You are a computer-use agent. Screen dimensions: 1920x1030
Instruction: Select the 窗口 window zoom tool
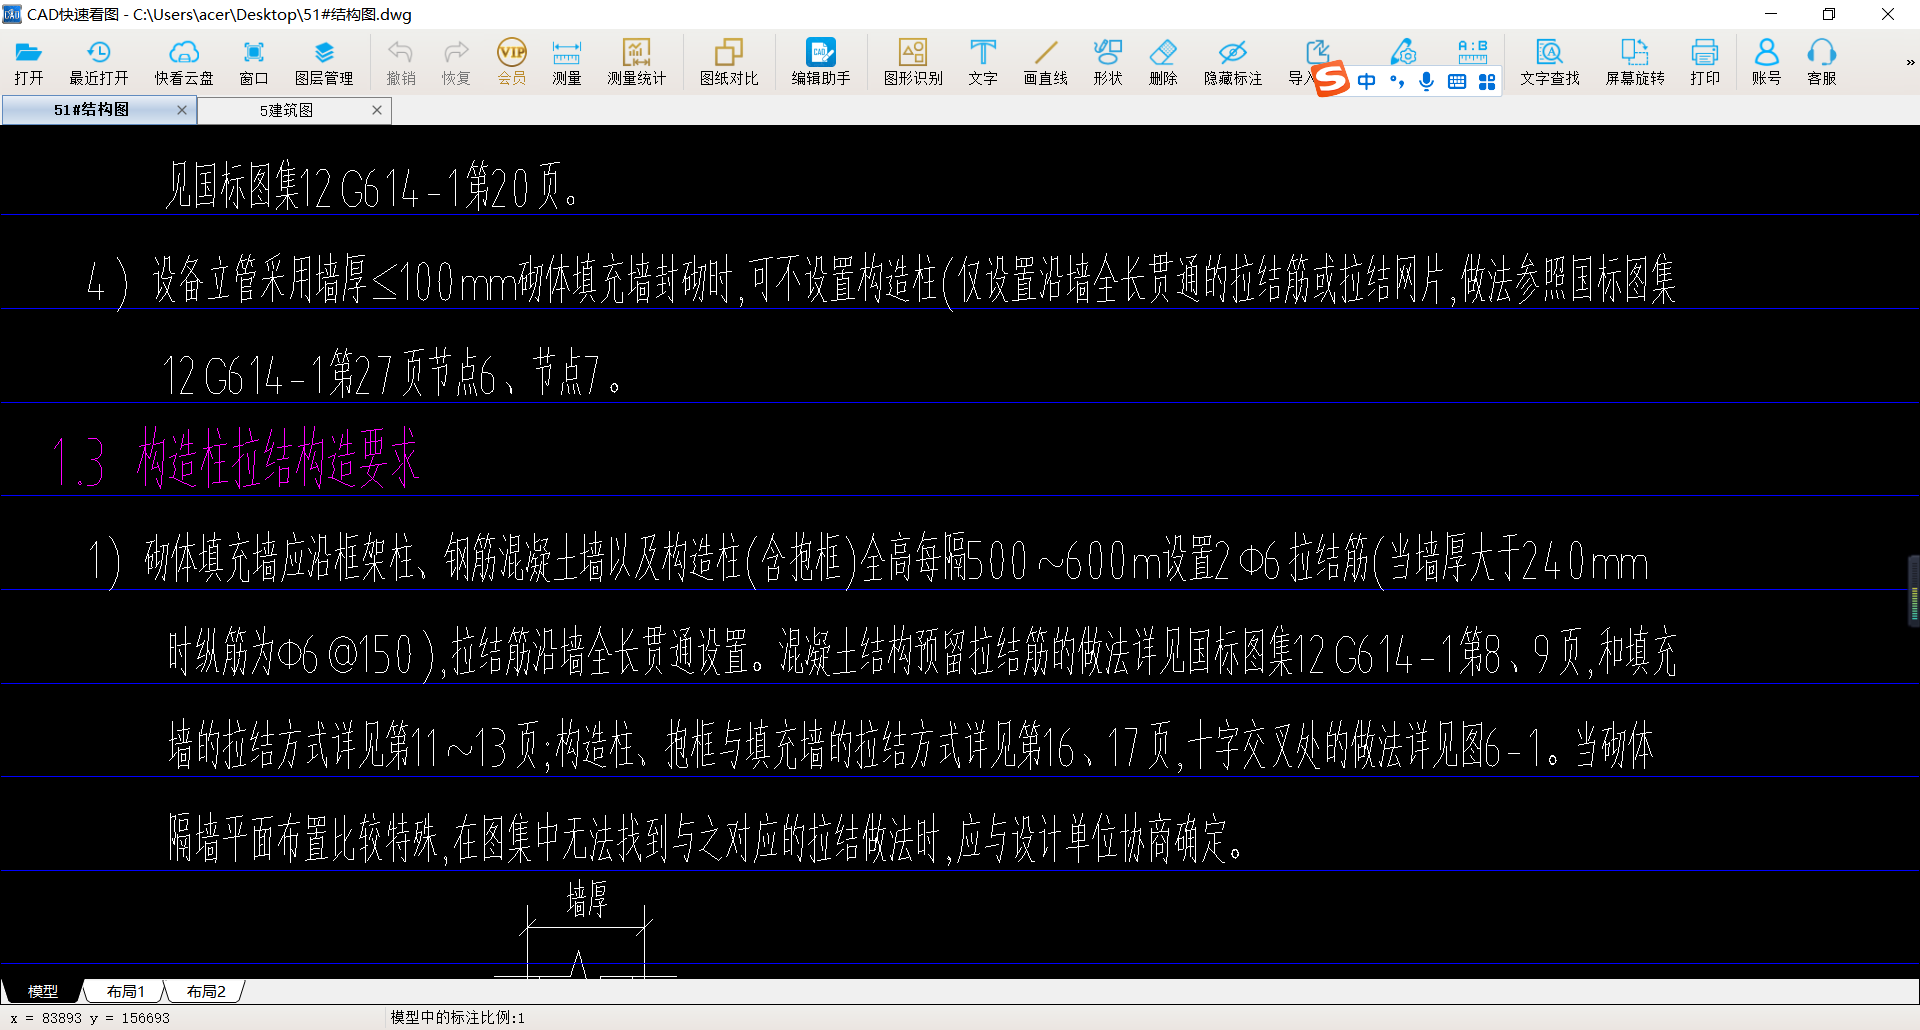[254, 63]
